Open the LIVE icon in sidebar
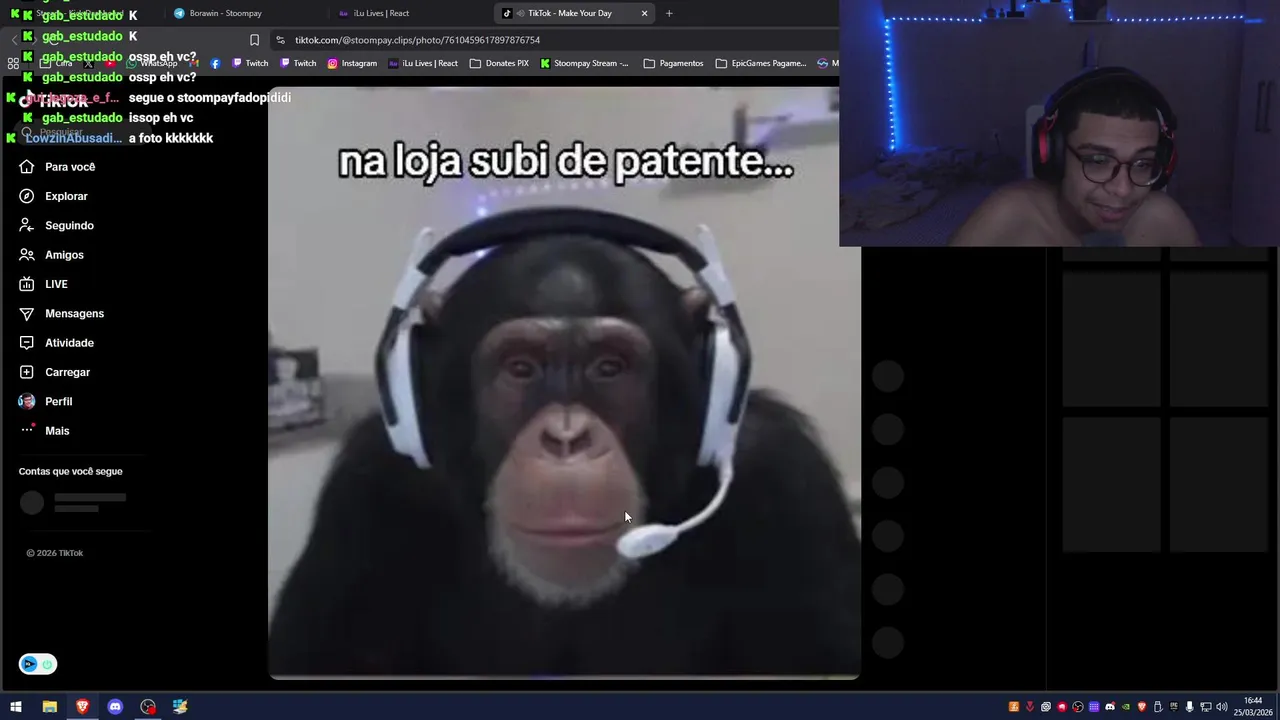This screenshot has width=1280, height=720. coord(27,284)
